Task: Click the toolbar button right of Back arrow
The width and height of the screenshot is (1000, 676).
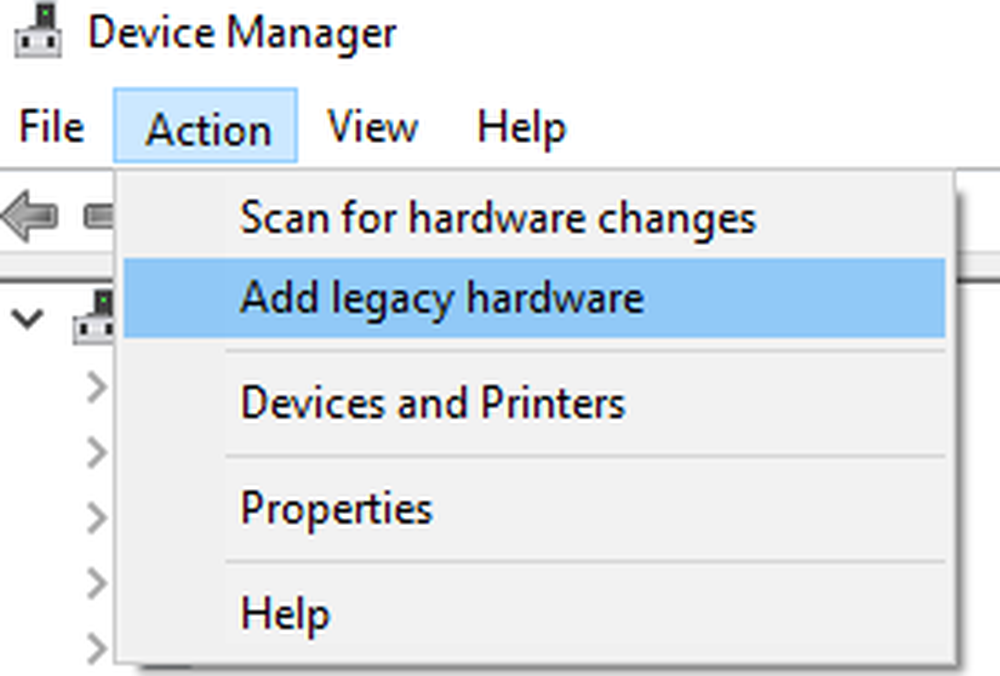Action: (x=98, y=215)
